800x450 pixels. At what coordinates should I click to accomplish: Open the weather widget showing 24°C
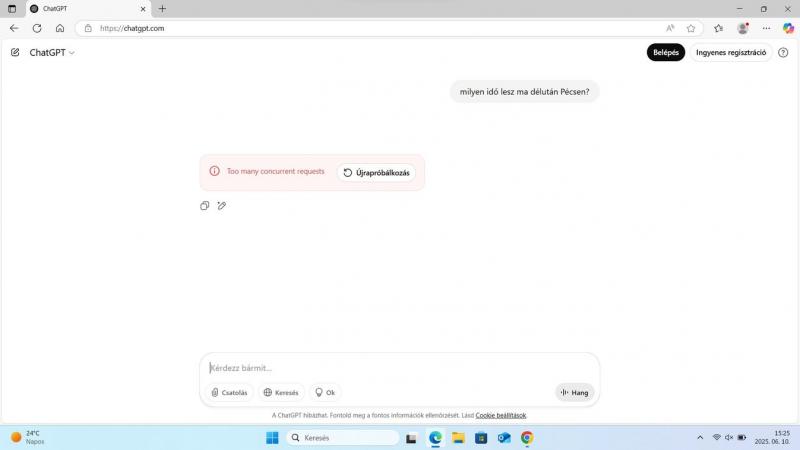(28, 437)
